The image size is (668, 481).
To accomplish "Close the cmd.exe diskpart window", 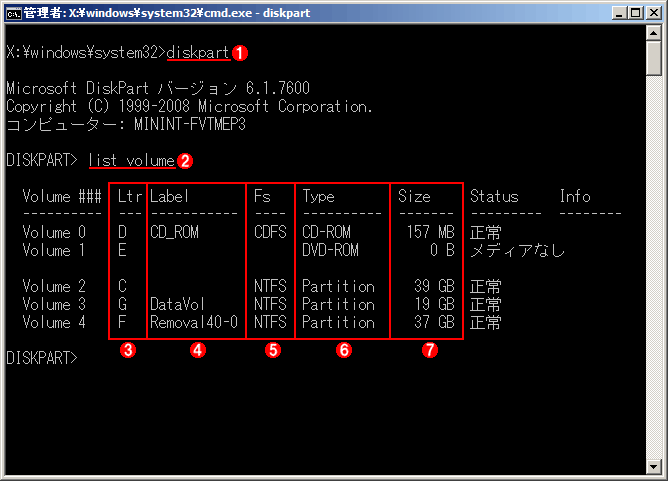I will 653,13.
